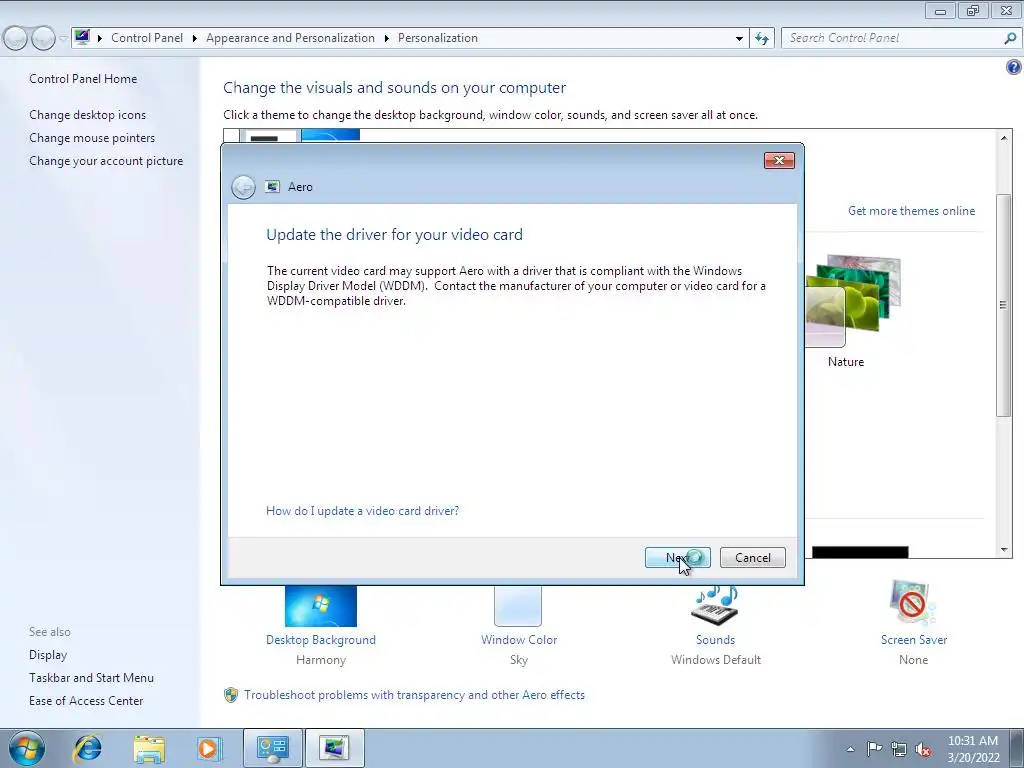The height and width of the screenshot is (768, 1024).
Task: Open Ease of Access Center link
Action: pos(86,701)
